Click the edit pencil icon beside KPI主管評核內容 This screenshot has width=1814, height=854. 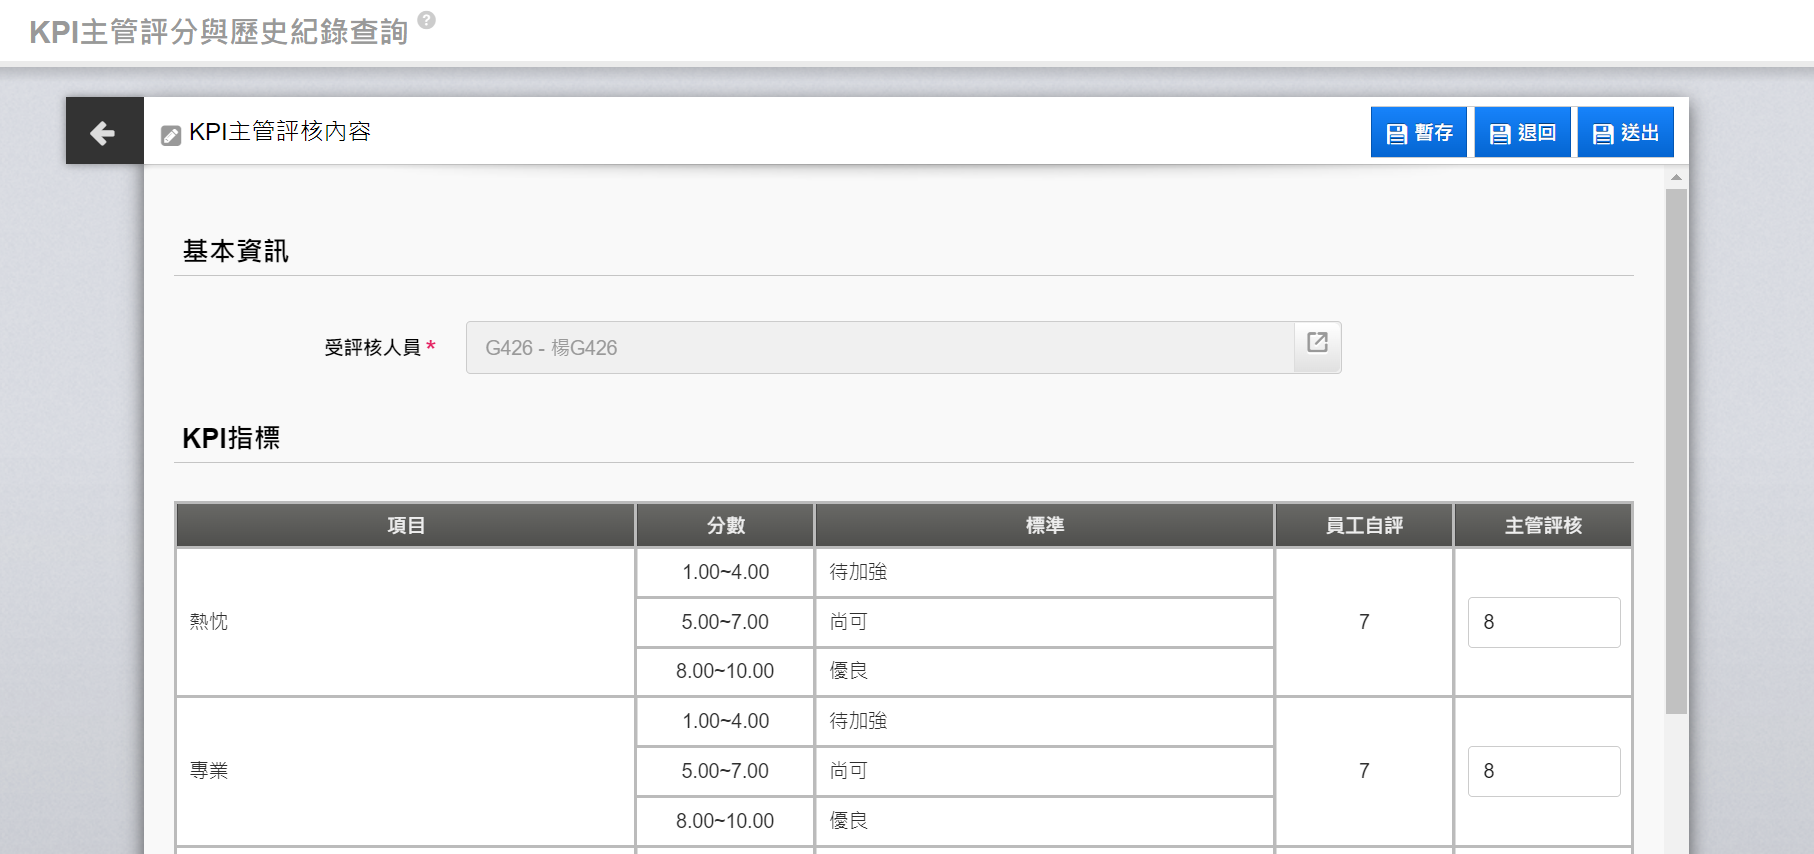click(171, 135)
